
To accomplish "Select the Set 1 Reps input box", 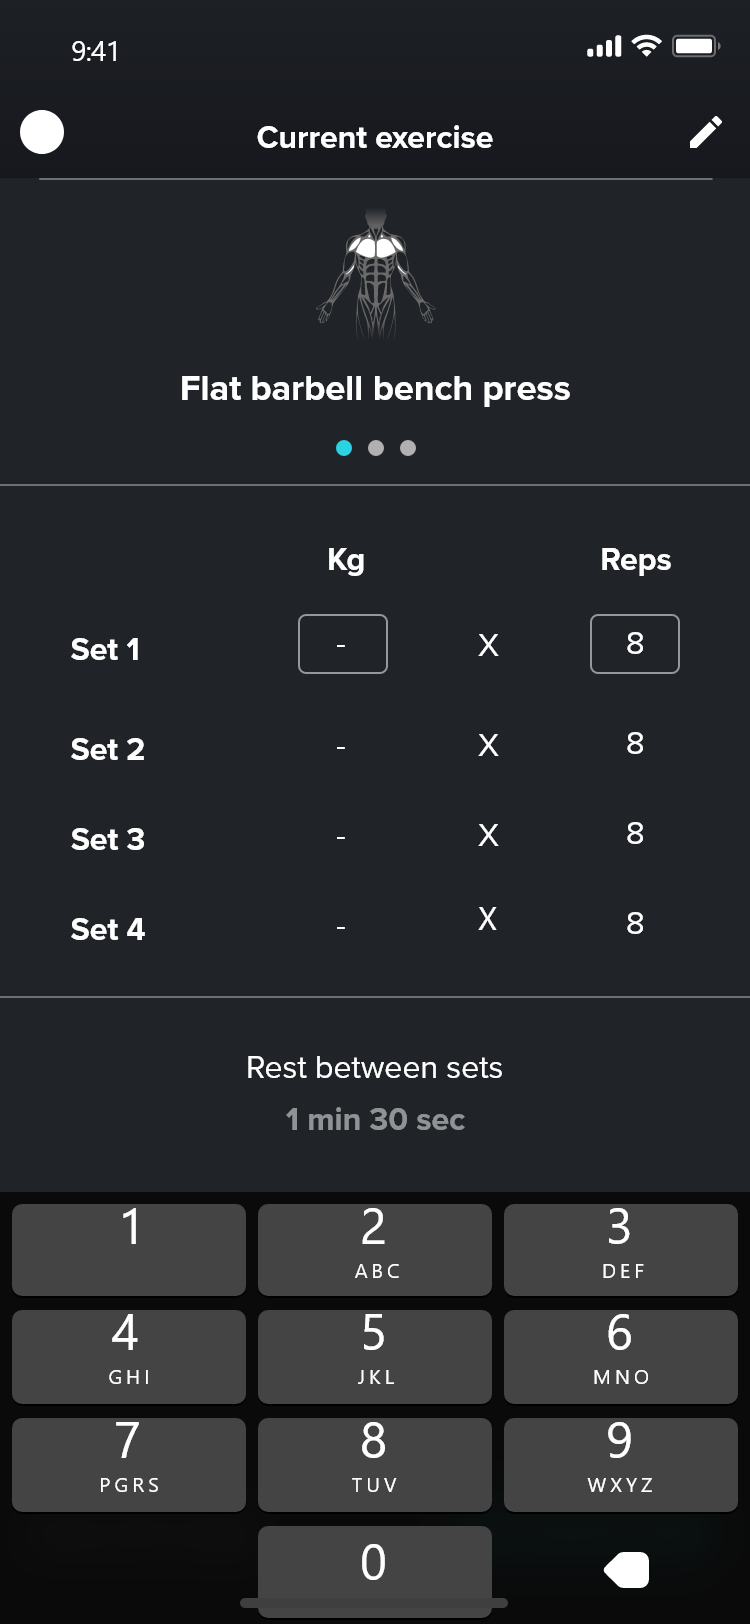I will pyautogui.click(x=635, y=644).
